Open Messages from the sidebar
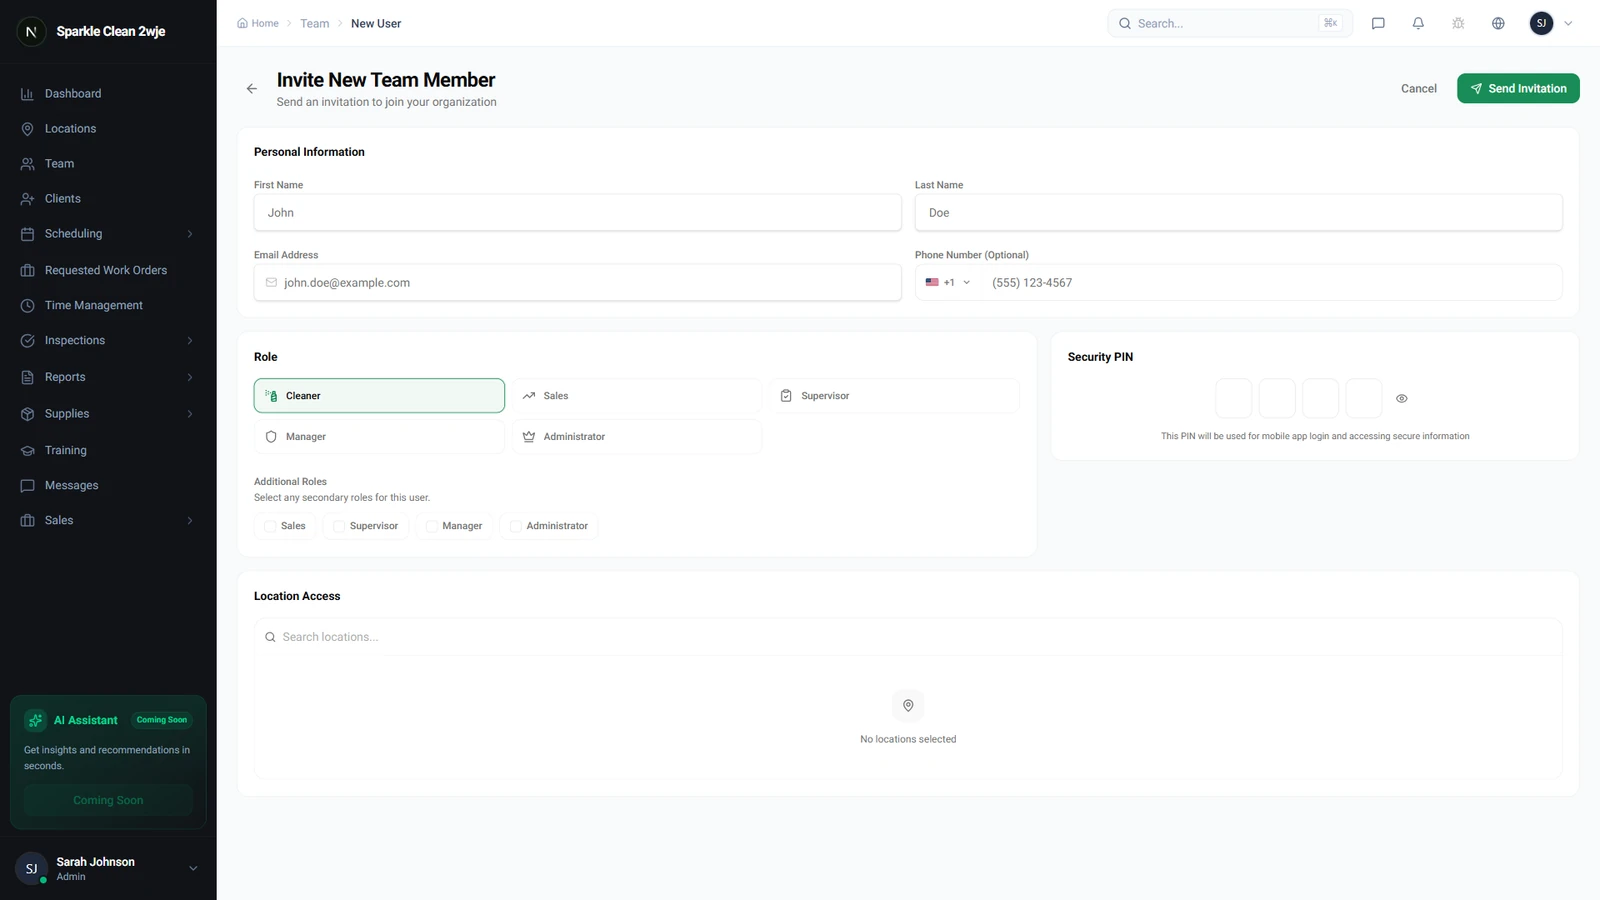Screen dimensions: 1600x900 [x=108, y=486]
